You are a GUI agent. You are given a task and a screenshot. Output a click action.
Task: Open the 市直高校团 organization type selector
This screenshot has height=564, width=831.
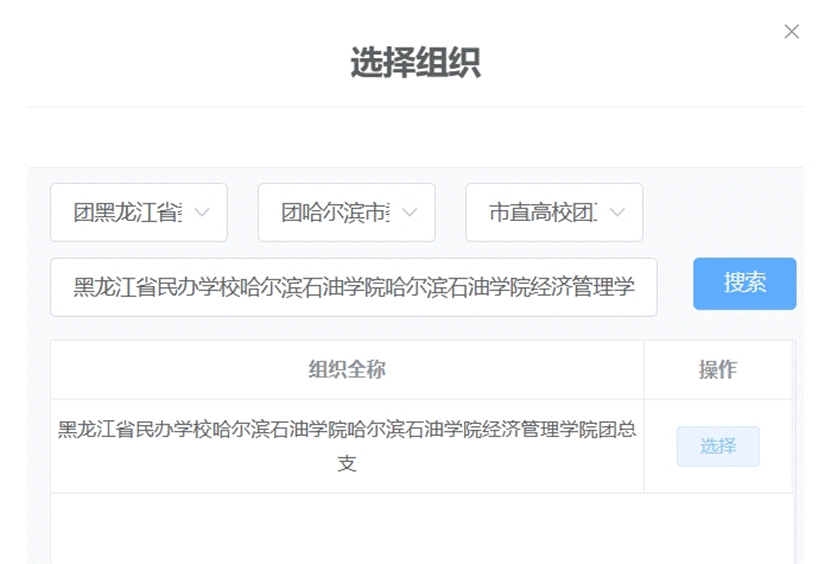pos(541,212)
